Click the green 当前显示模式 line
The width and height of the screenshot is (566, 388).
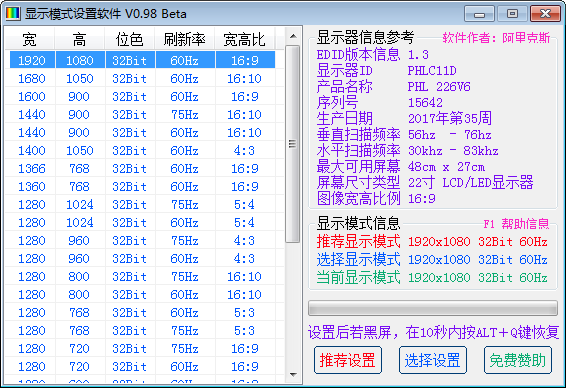(x=432, y=278)
